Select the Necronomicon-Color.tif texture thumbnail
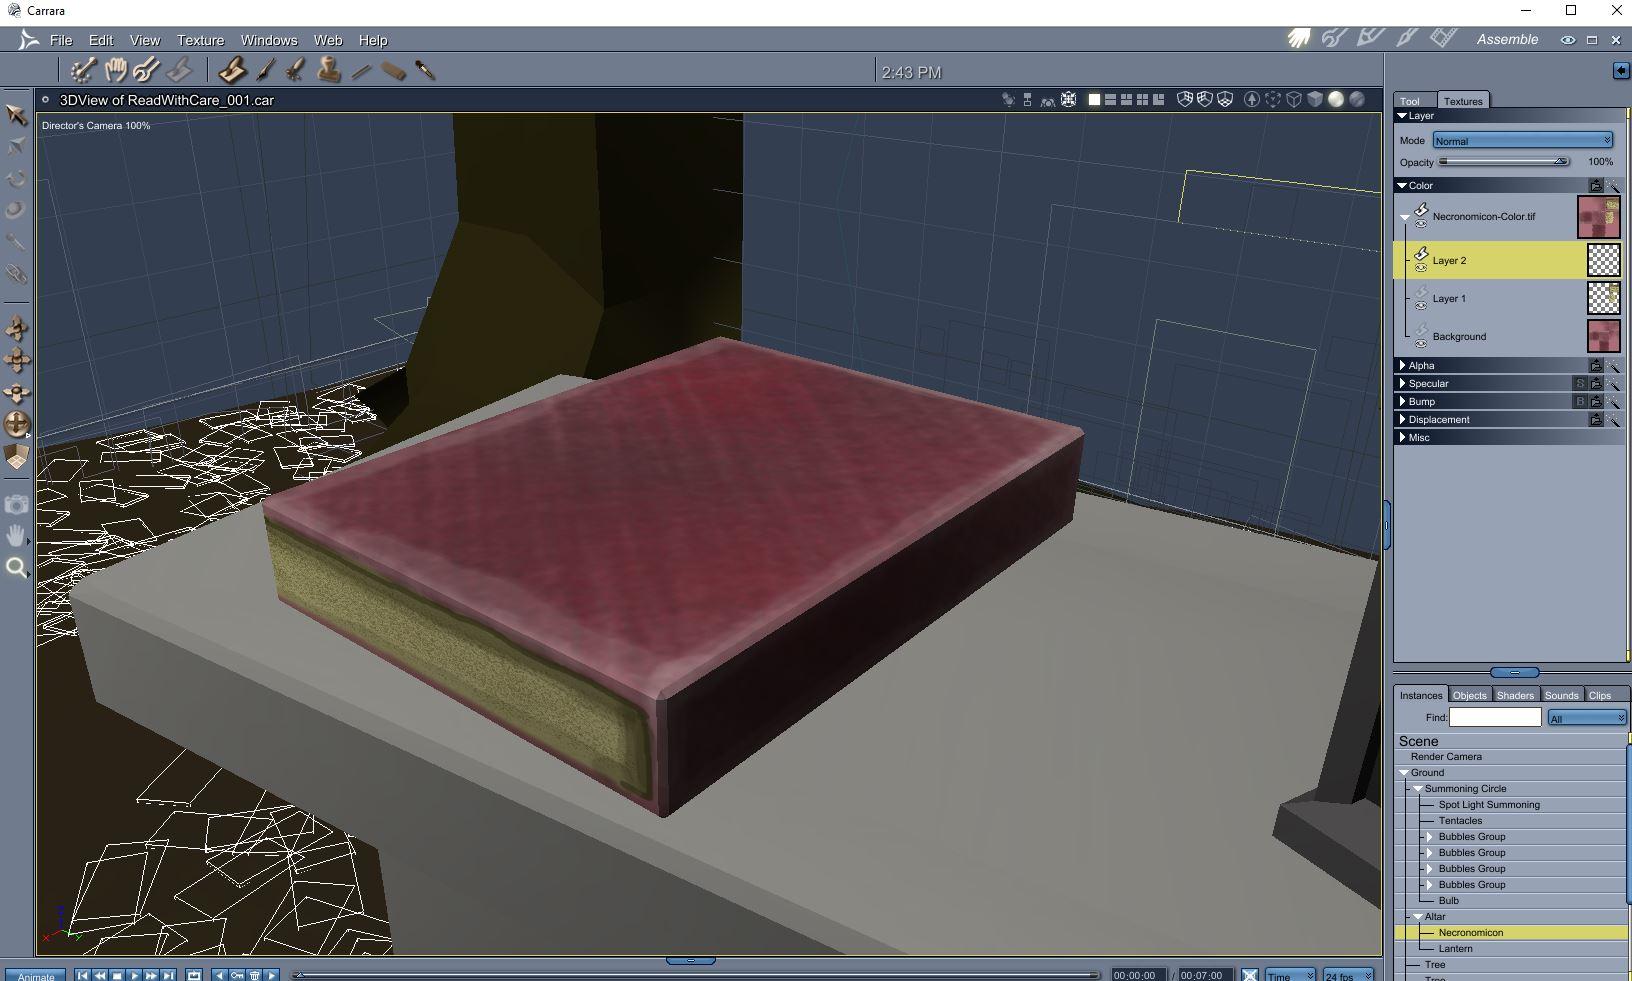Screen dimensions: 1632x981 [1598, 217]
